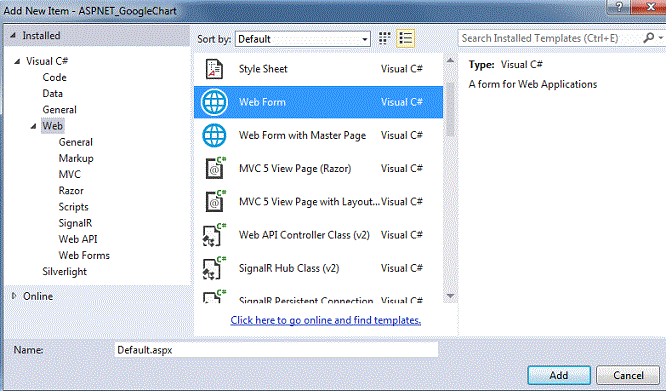Select Razor category
This screenshot has height=391, width=666.
click(71, 191)
